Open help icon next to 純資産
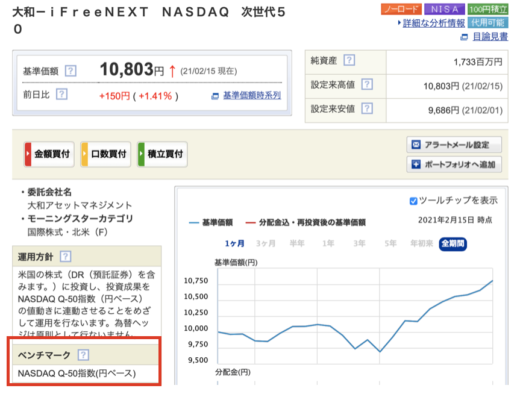This screenshot has height=400, width=517. click(x=349, y=60)
